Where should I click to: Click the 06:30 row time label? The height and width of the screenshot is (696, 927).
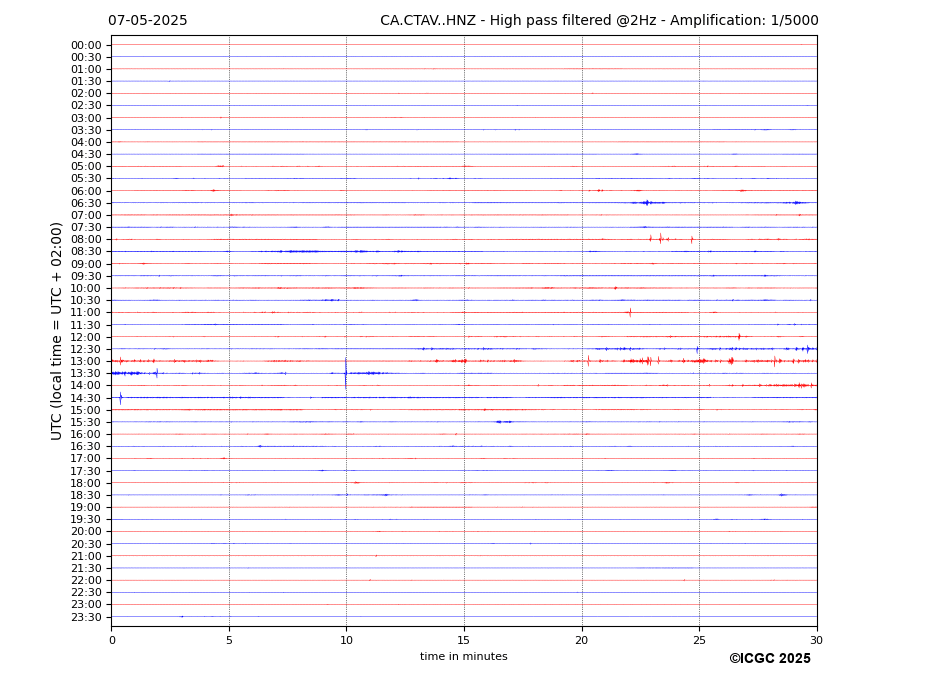point(86,203)
